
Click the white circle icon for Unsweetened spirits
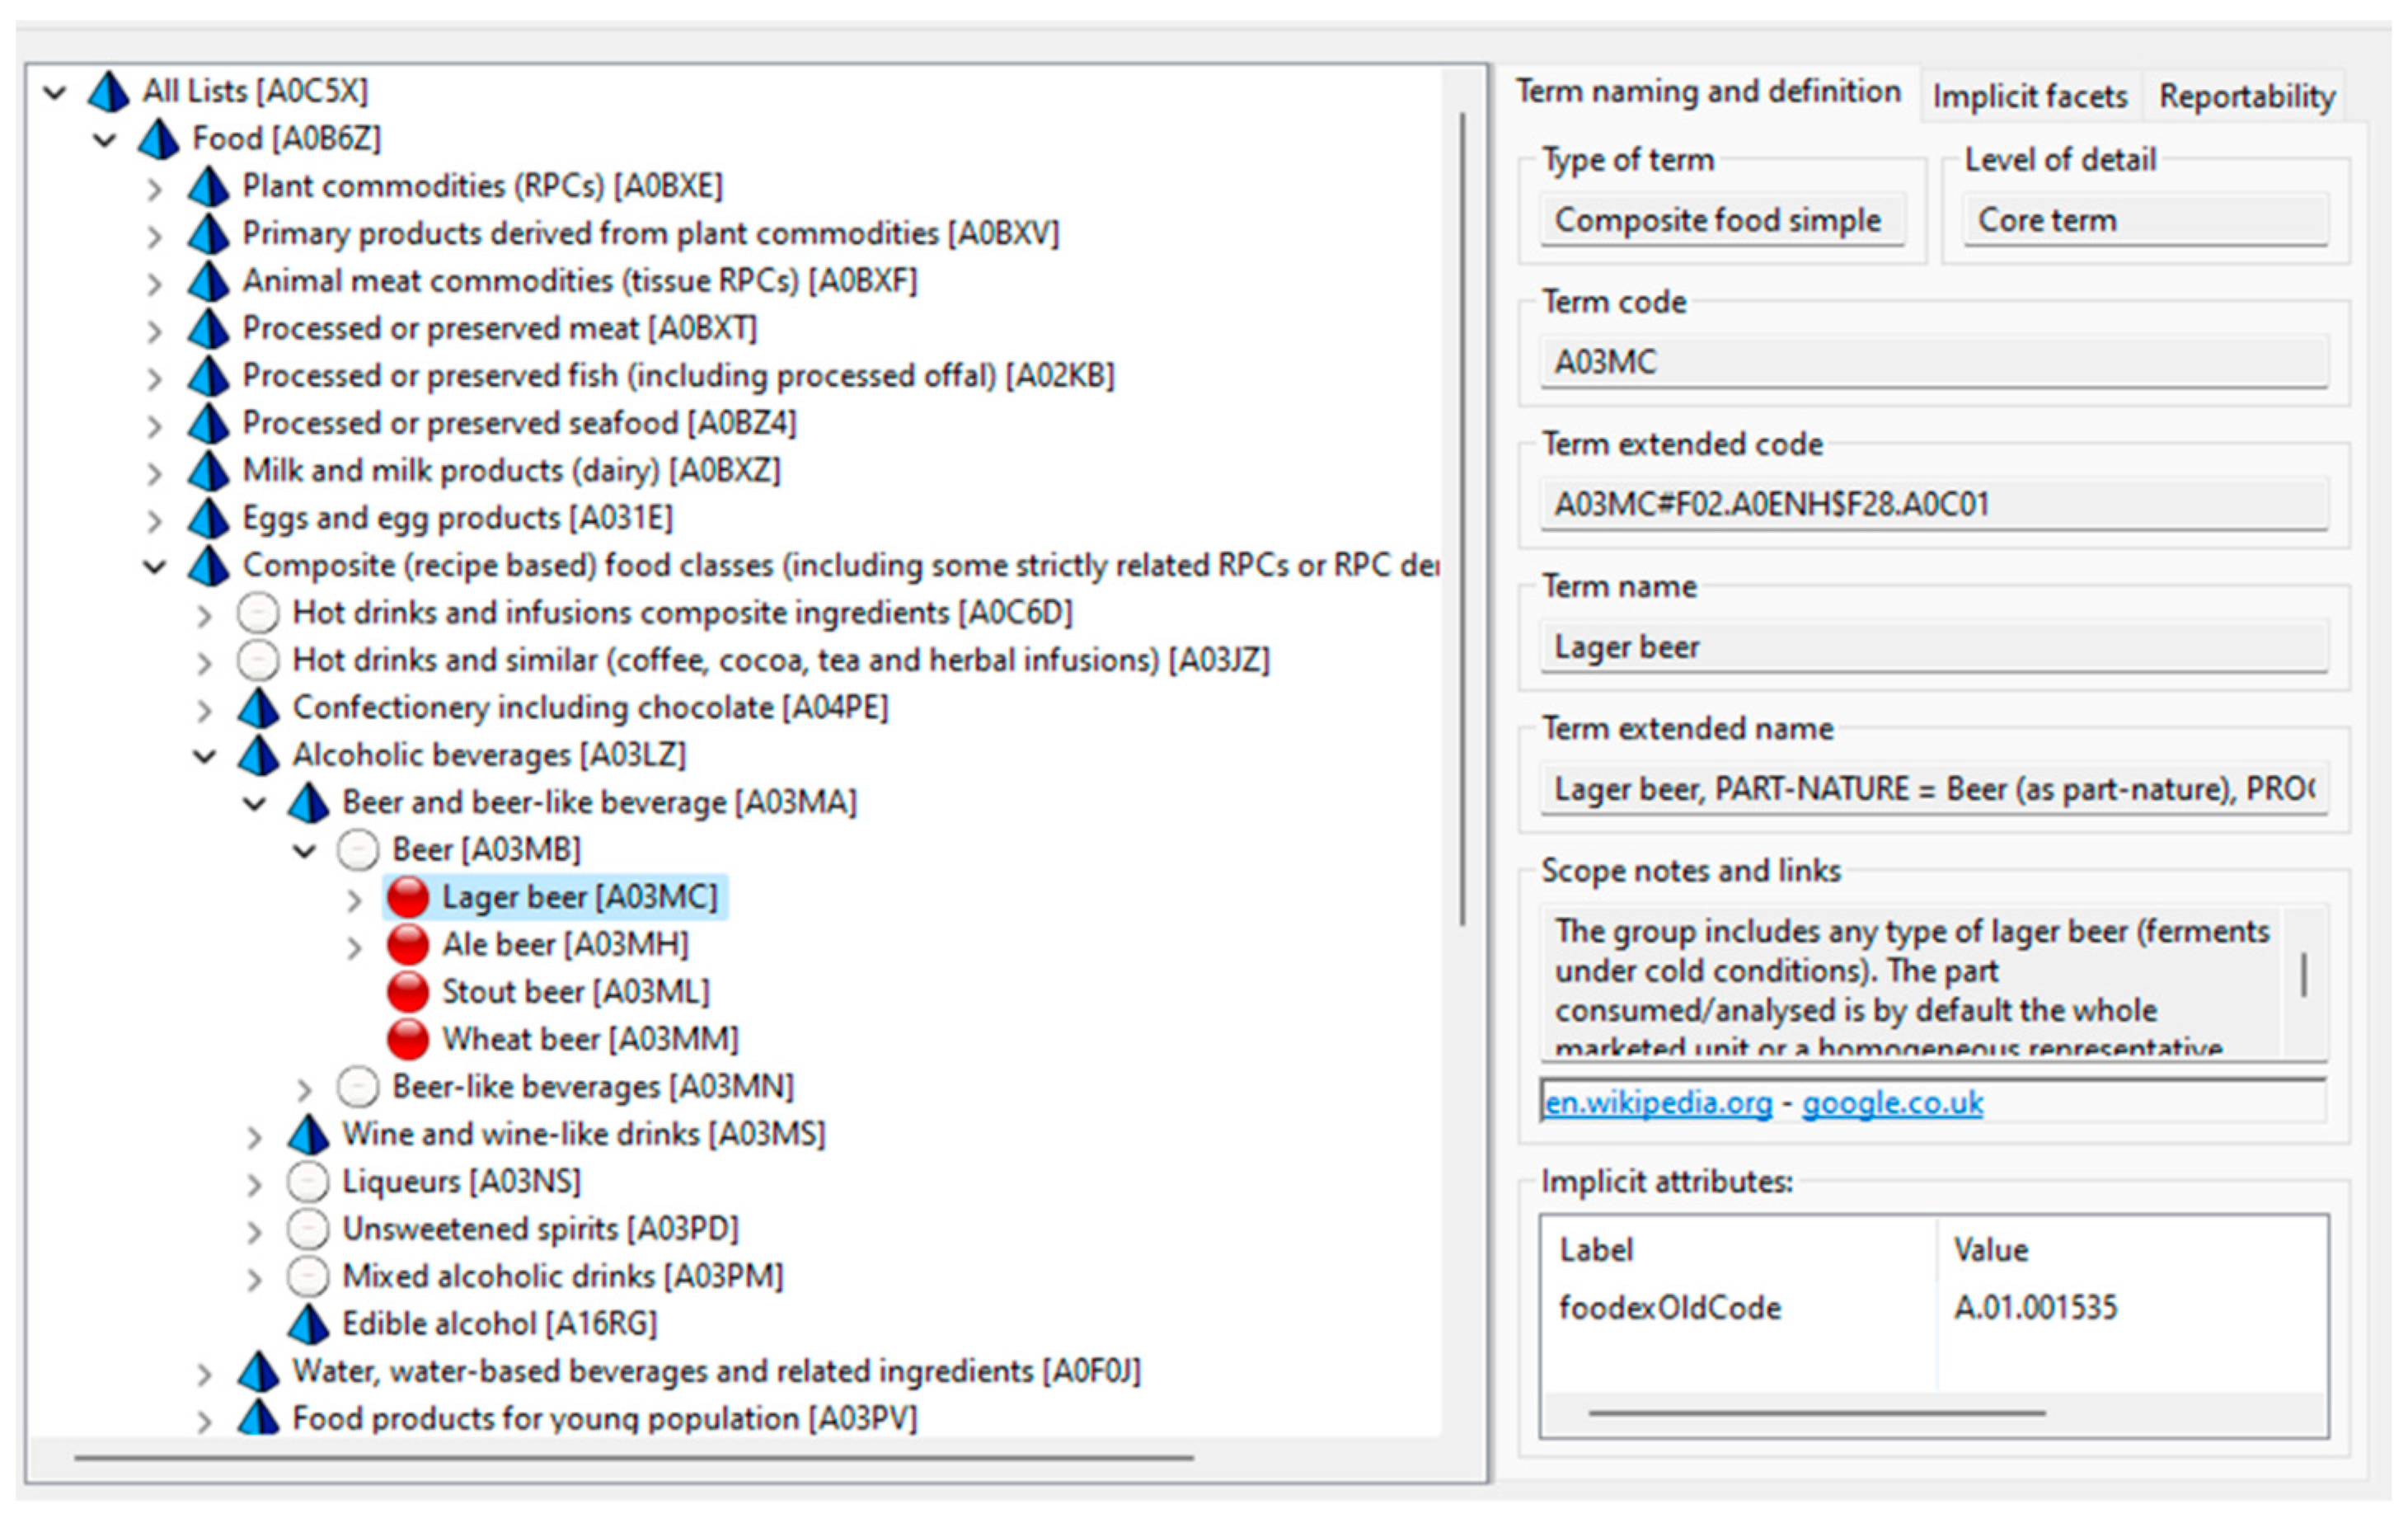coord(308,1229)
